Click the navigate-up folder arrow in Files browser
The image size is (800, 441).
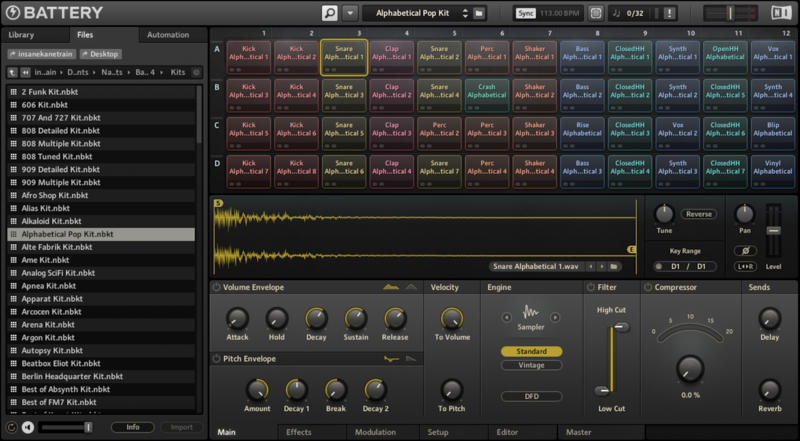(x=13, y=72)
